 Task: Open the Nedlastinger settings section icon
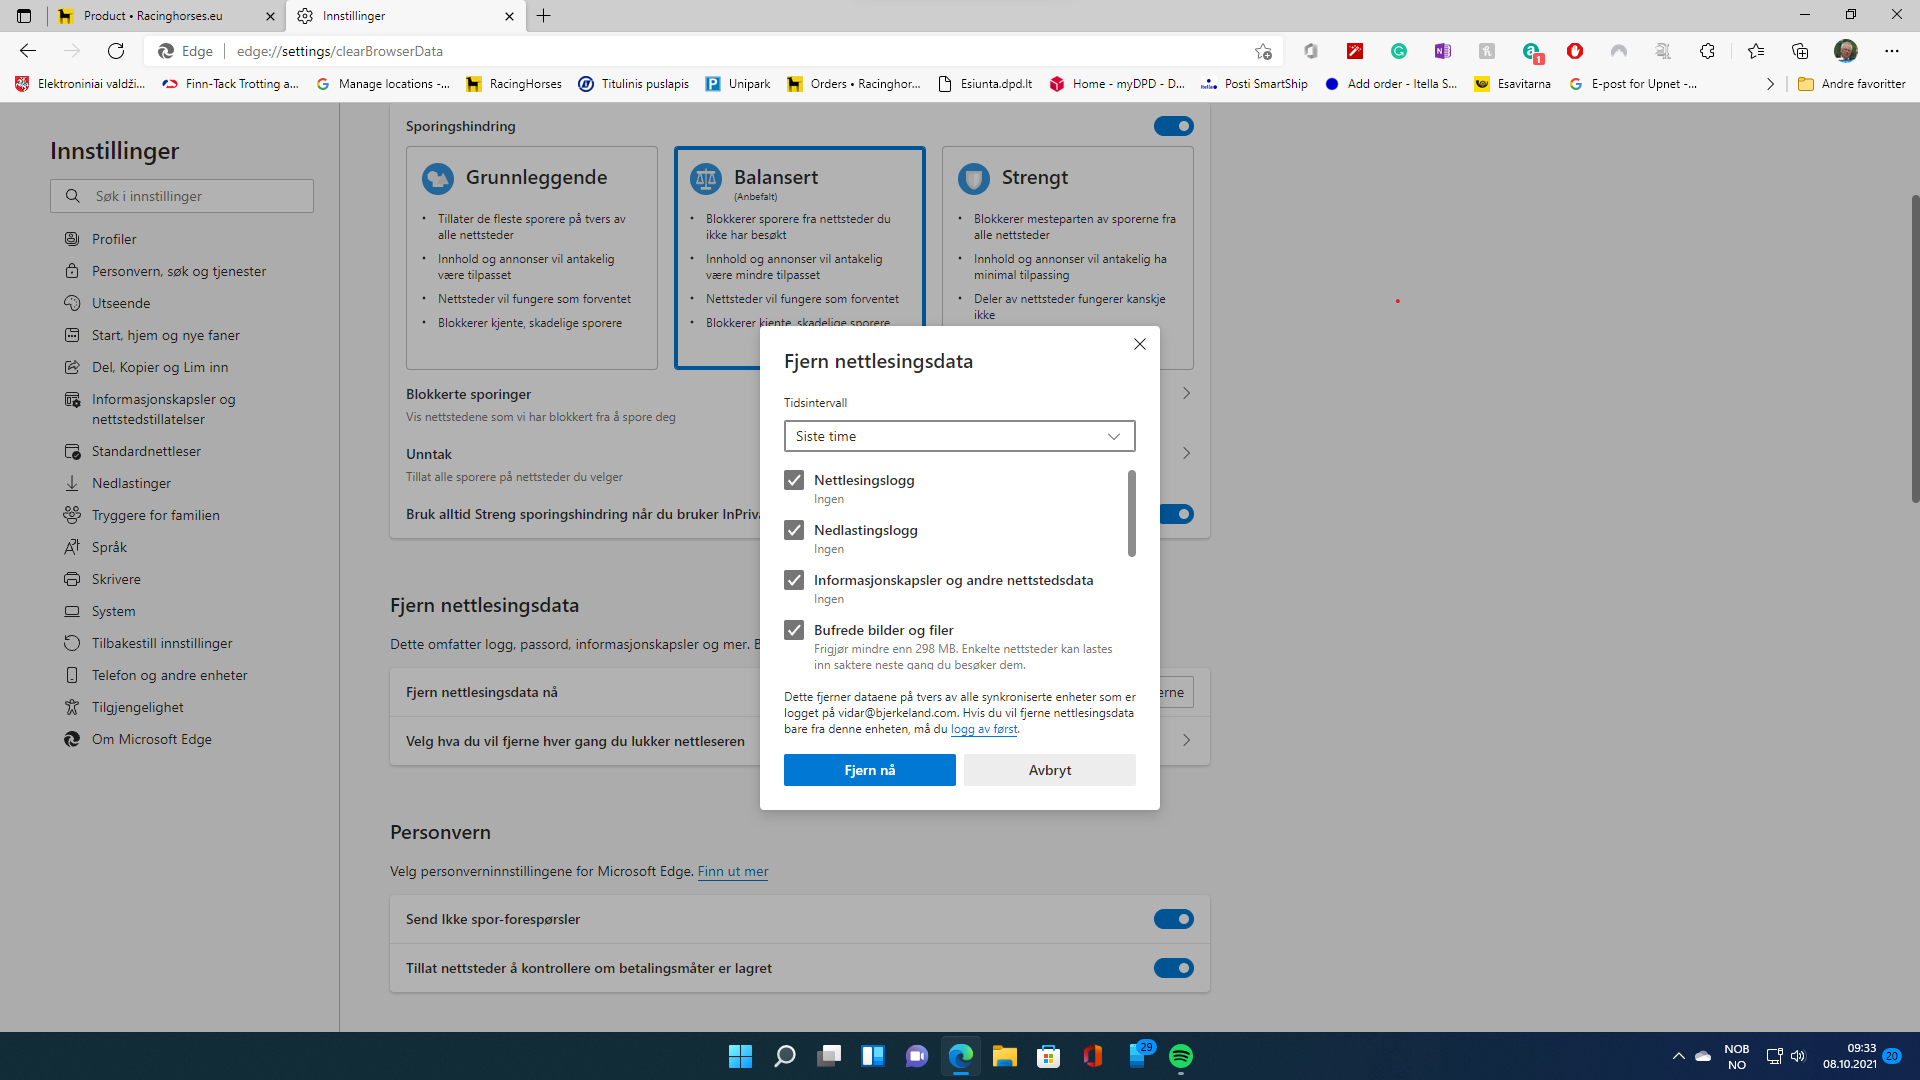coord(71,483)
